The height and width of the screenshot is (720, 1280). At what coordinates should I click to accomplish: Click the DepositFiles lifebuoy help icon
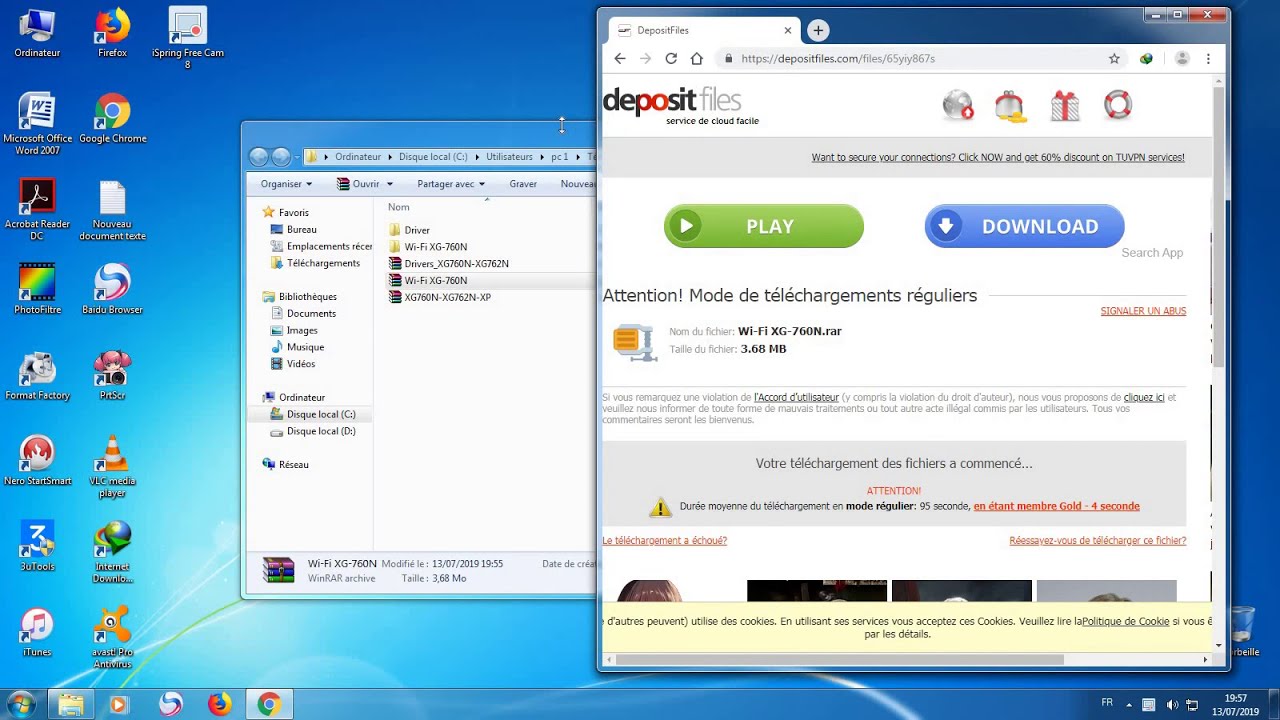coord(1118,104)
